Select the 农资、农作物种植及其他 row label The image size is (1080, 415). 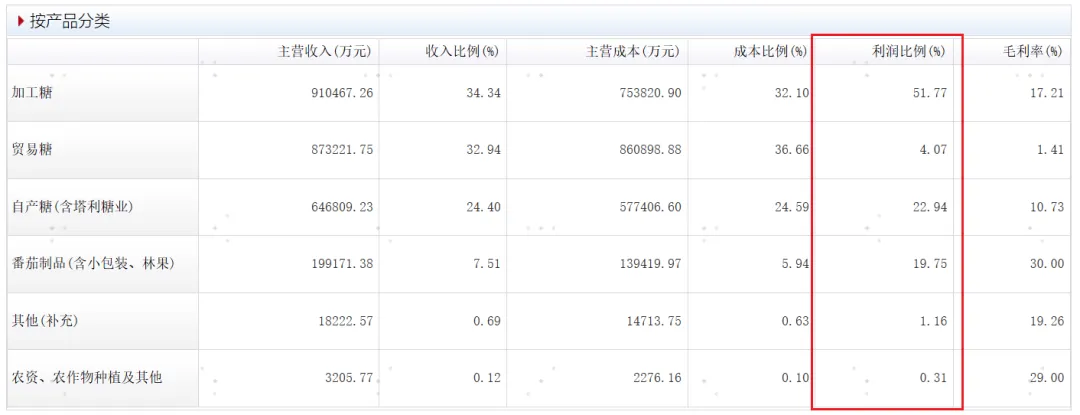point(87,377)
